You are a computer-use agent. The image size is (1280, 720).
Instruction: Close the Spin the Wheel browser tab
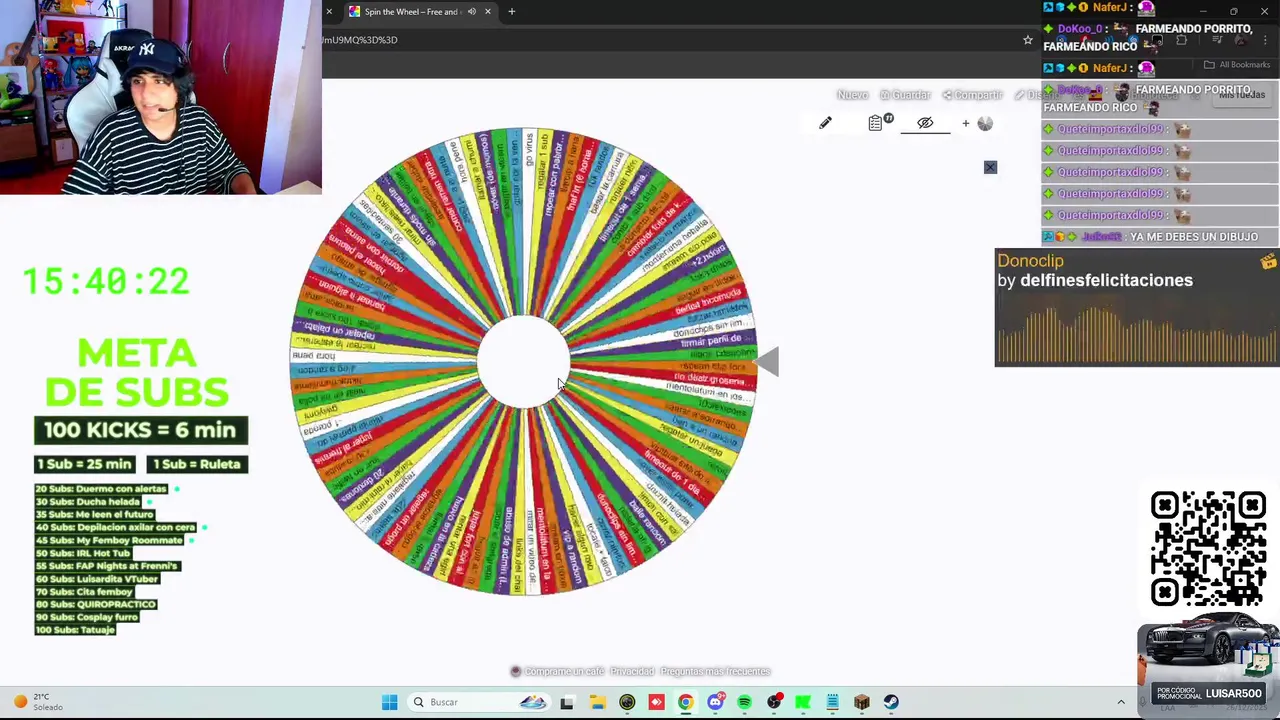[488, 12]
